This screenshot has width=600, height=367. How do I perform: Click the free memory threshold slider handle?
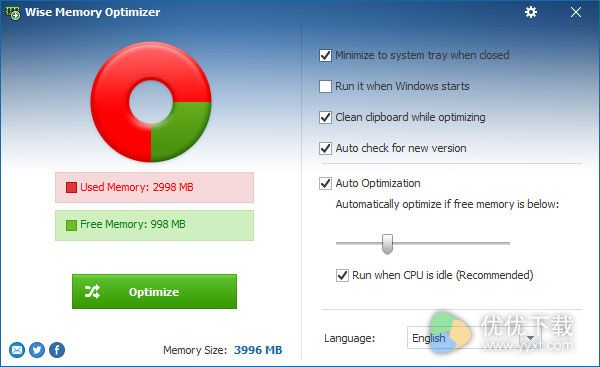[x=387, y=244]
